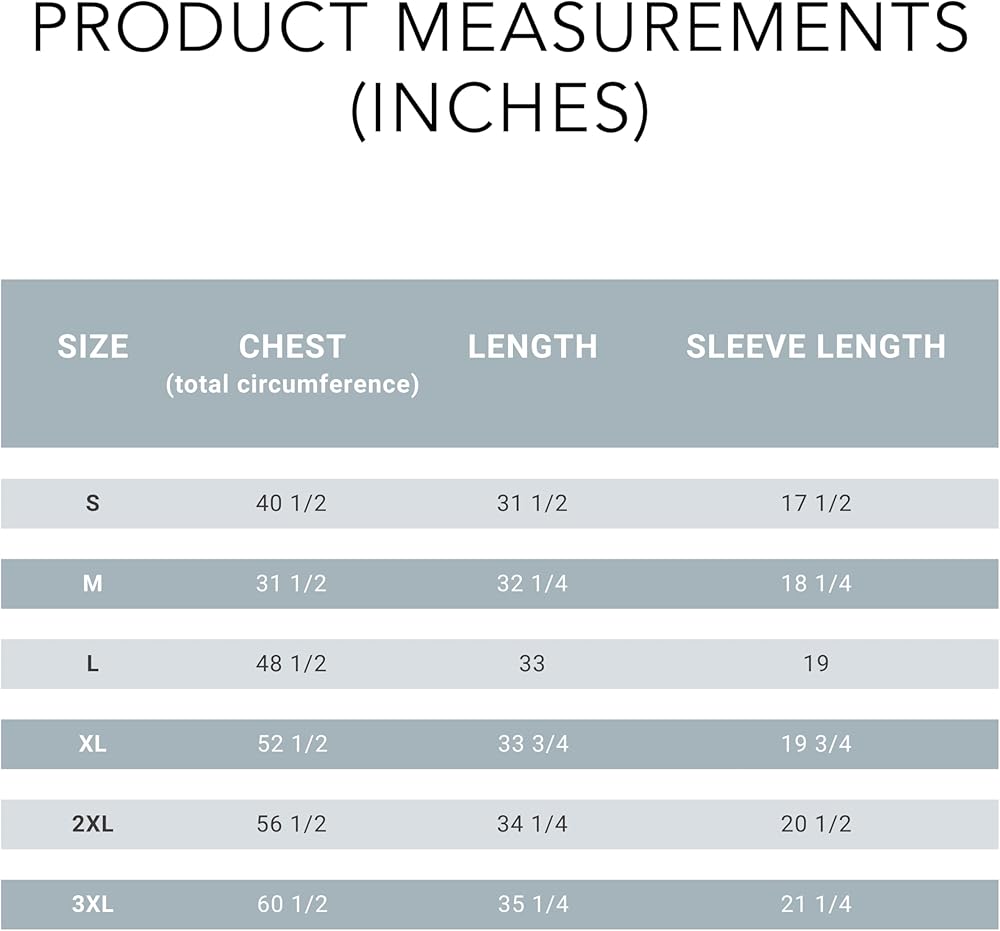Click the PRODUCT MEASUREMENTS (INCHES) title
The height and width of the screenshot is (931, 1000).
[x=500, y=72]
